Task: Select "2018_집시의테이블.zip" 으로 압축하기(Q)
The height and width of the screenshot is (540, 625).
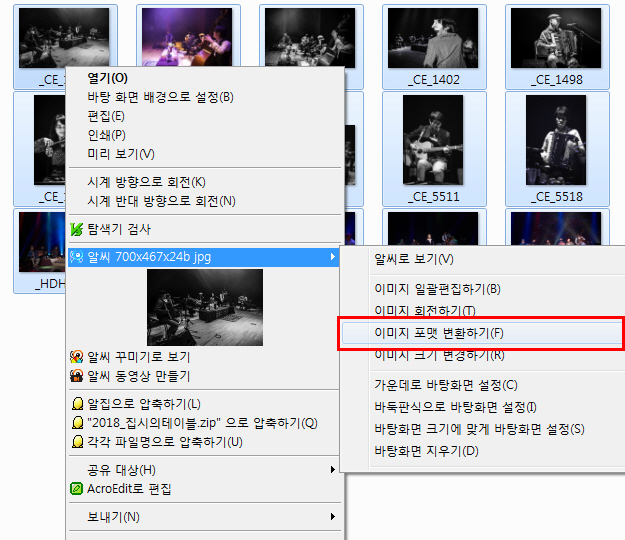Action: (202, 422)
